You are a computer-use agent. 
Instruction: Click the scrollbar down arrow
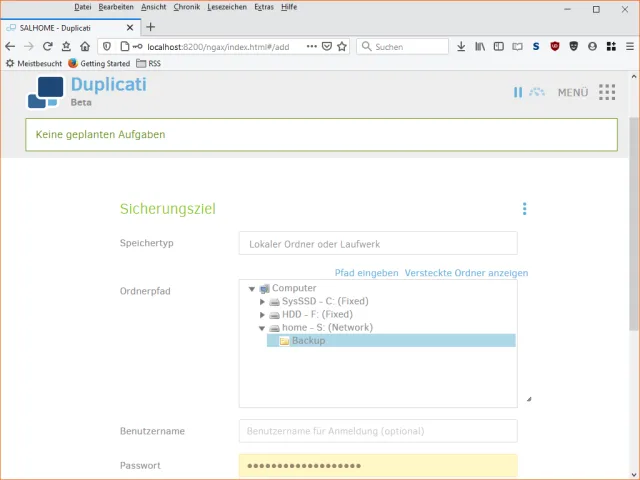coord(634,475)
